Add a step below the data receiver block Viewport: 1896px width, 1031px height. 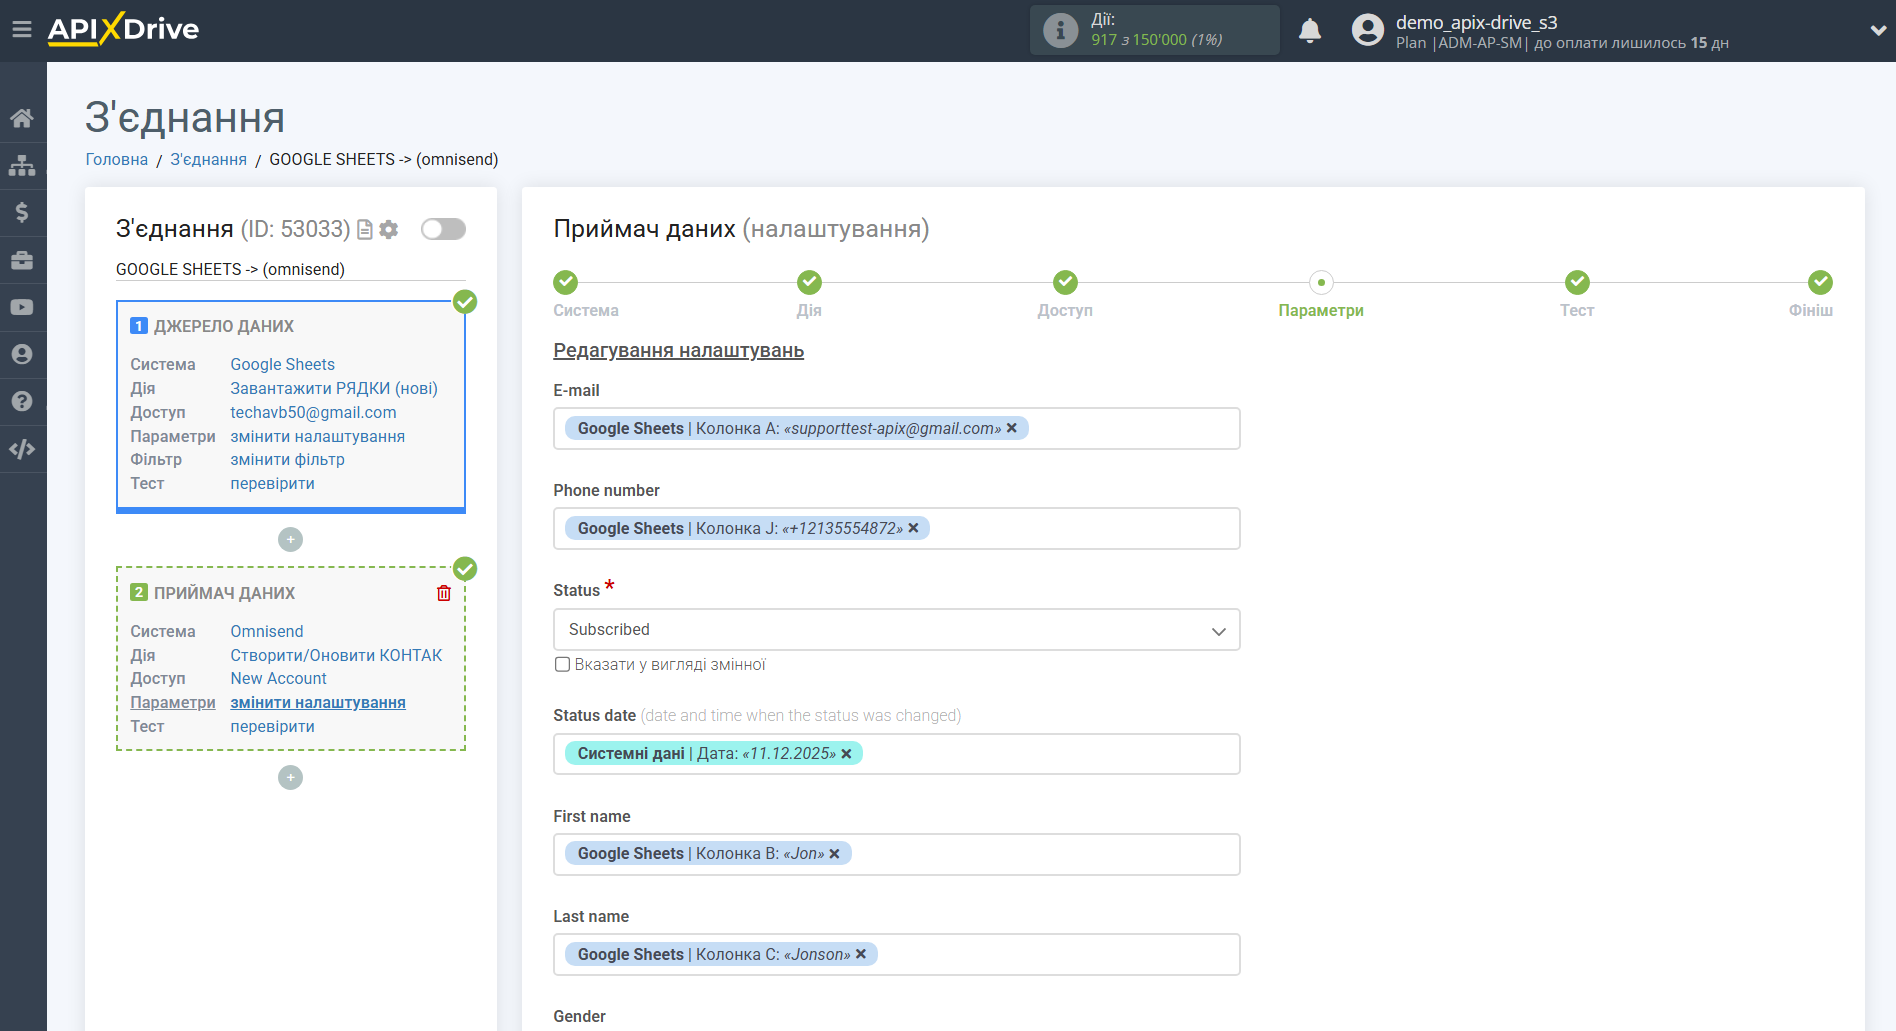(x=290, y=778)
